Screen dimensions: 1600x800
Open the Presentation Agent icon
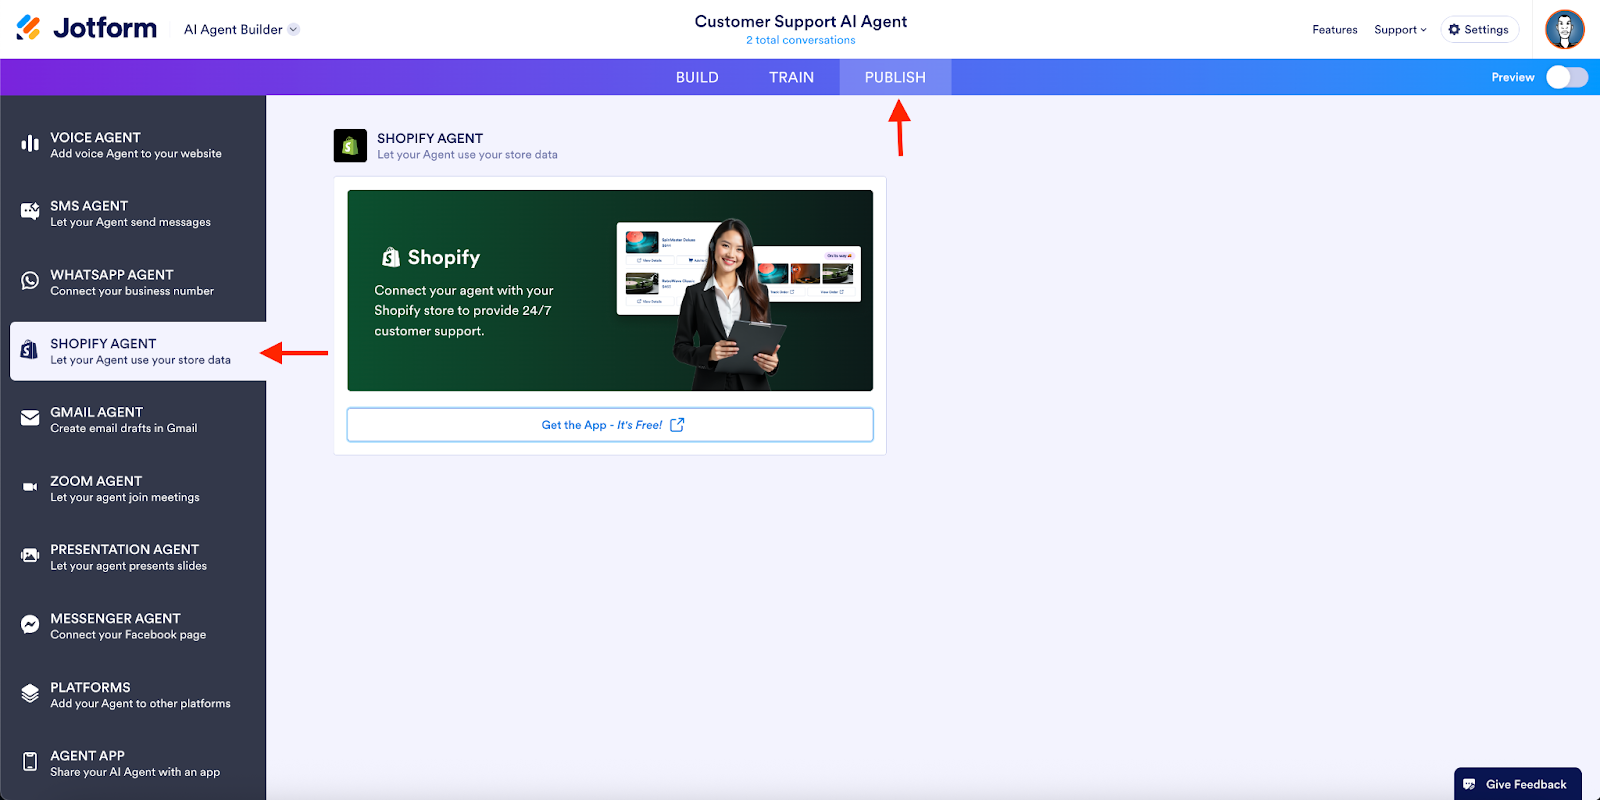[30, 556]
